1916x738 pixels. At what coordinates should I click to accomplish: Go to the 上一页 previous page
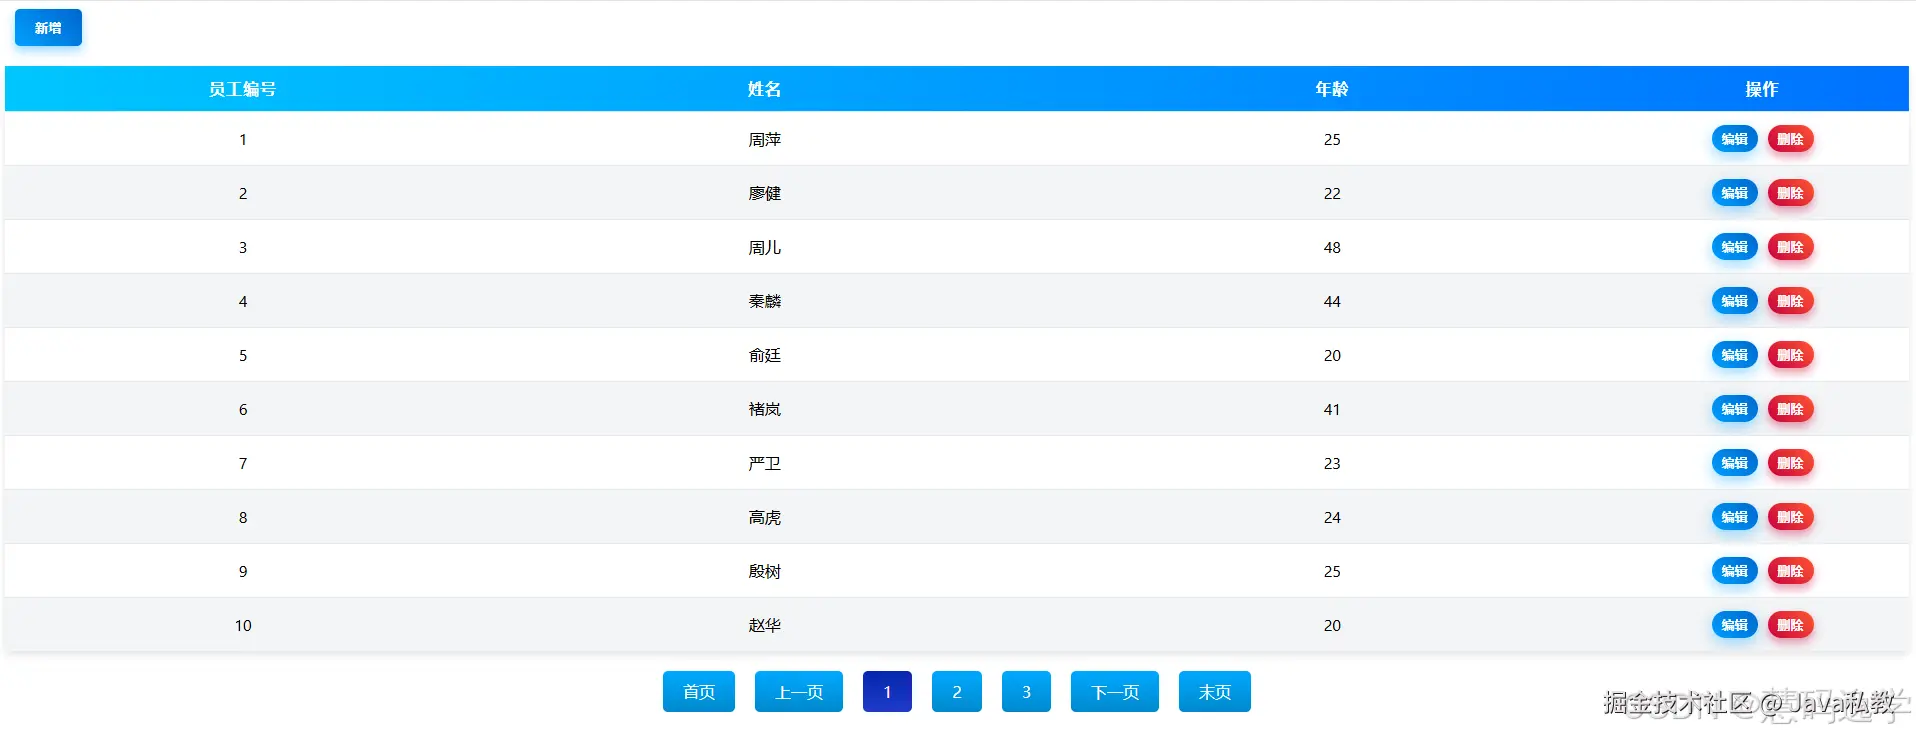(799, 692)
